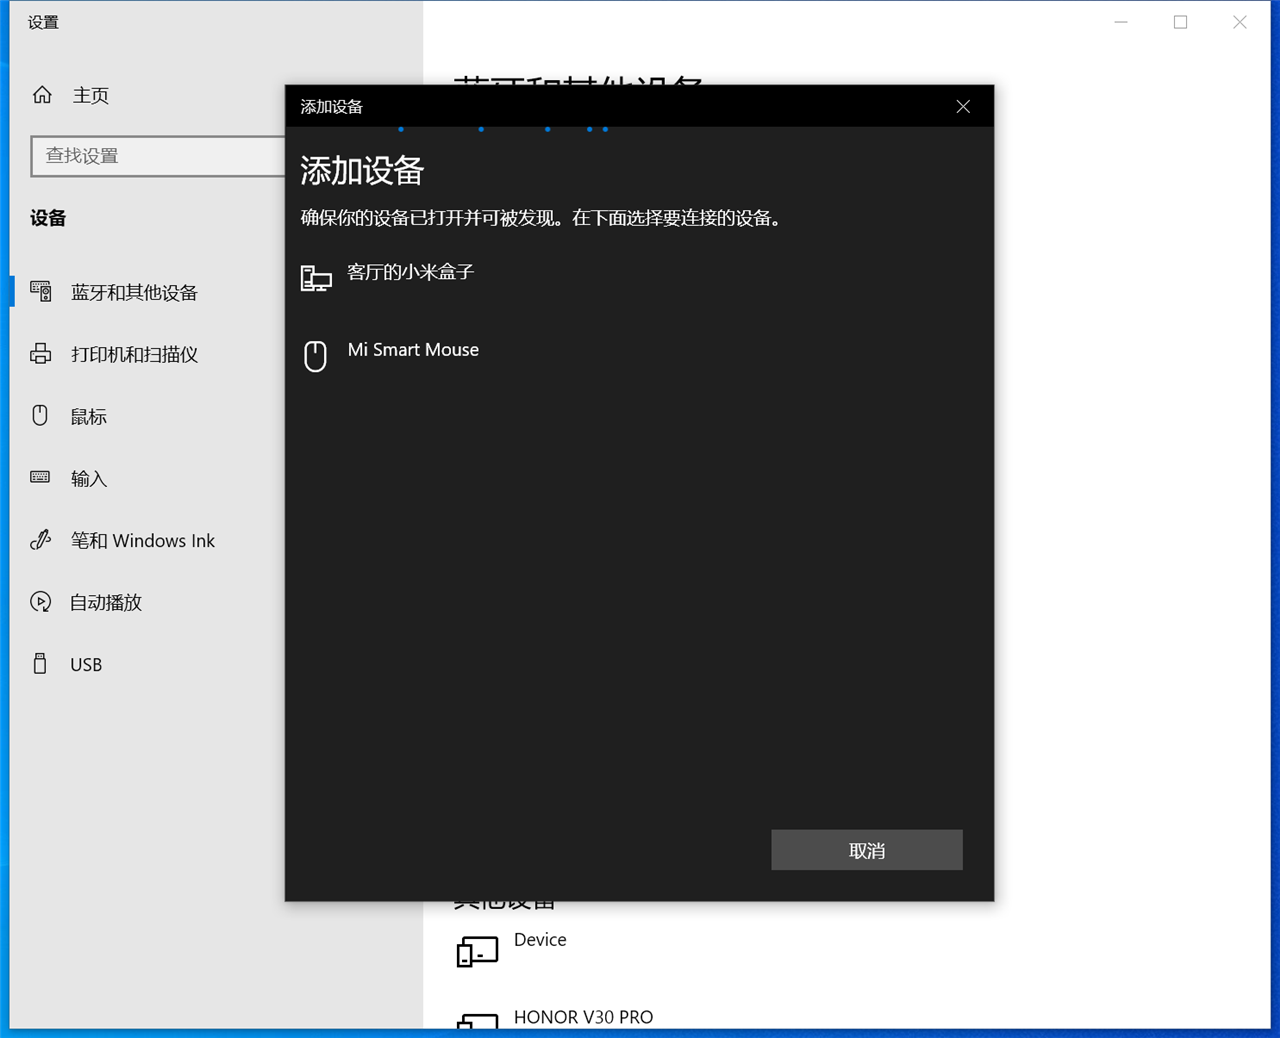The image size is (1280, 1038).
Task: Open 打印机和扫描仪 settings page
Action: [x=134, y=355]
